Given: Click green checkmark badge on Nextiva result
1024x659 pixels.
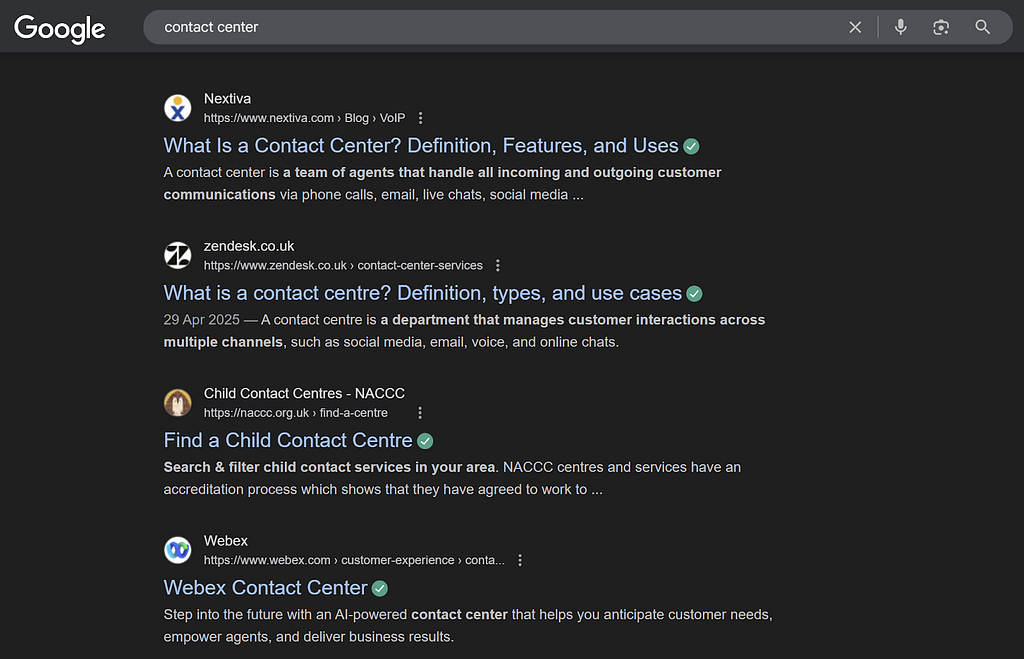Looking at the screenshot, I should [692, 146].
